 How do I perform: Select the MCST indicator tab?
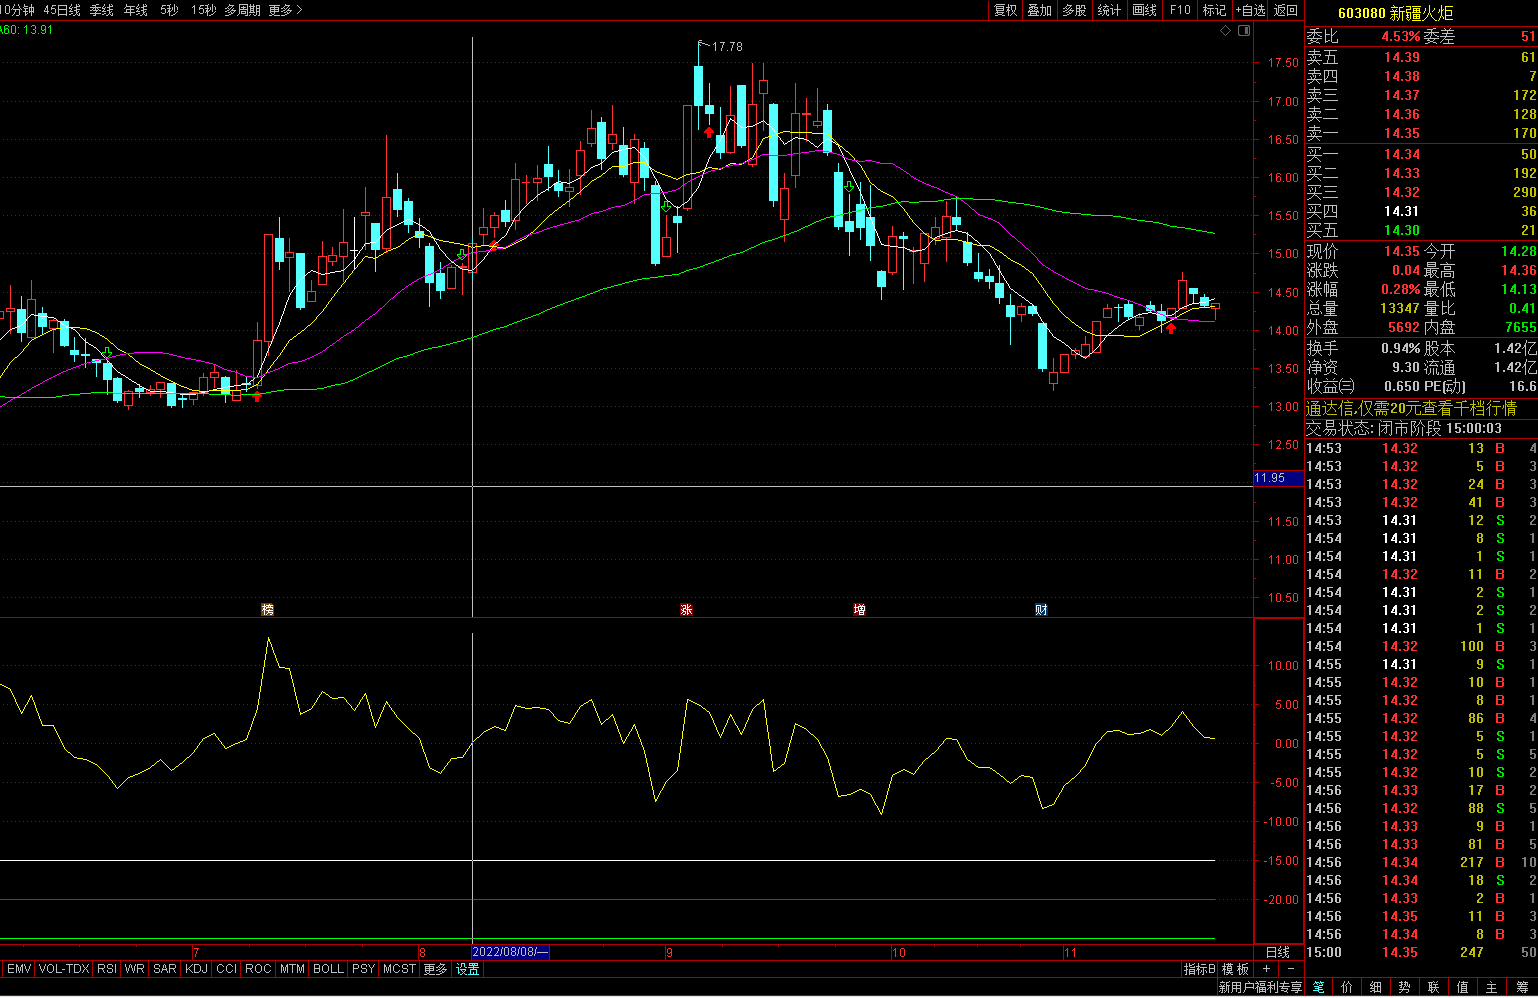(399, 969)
